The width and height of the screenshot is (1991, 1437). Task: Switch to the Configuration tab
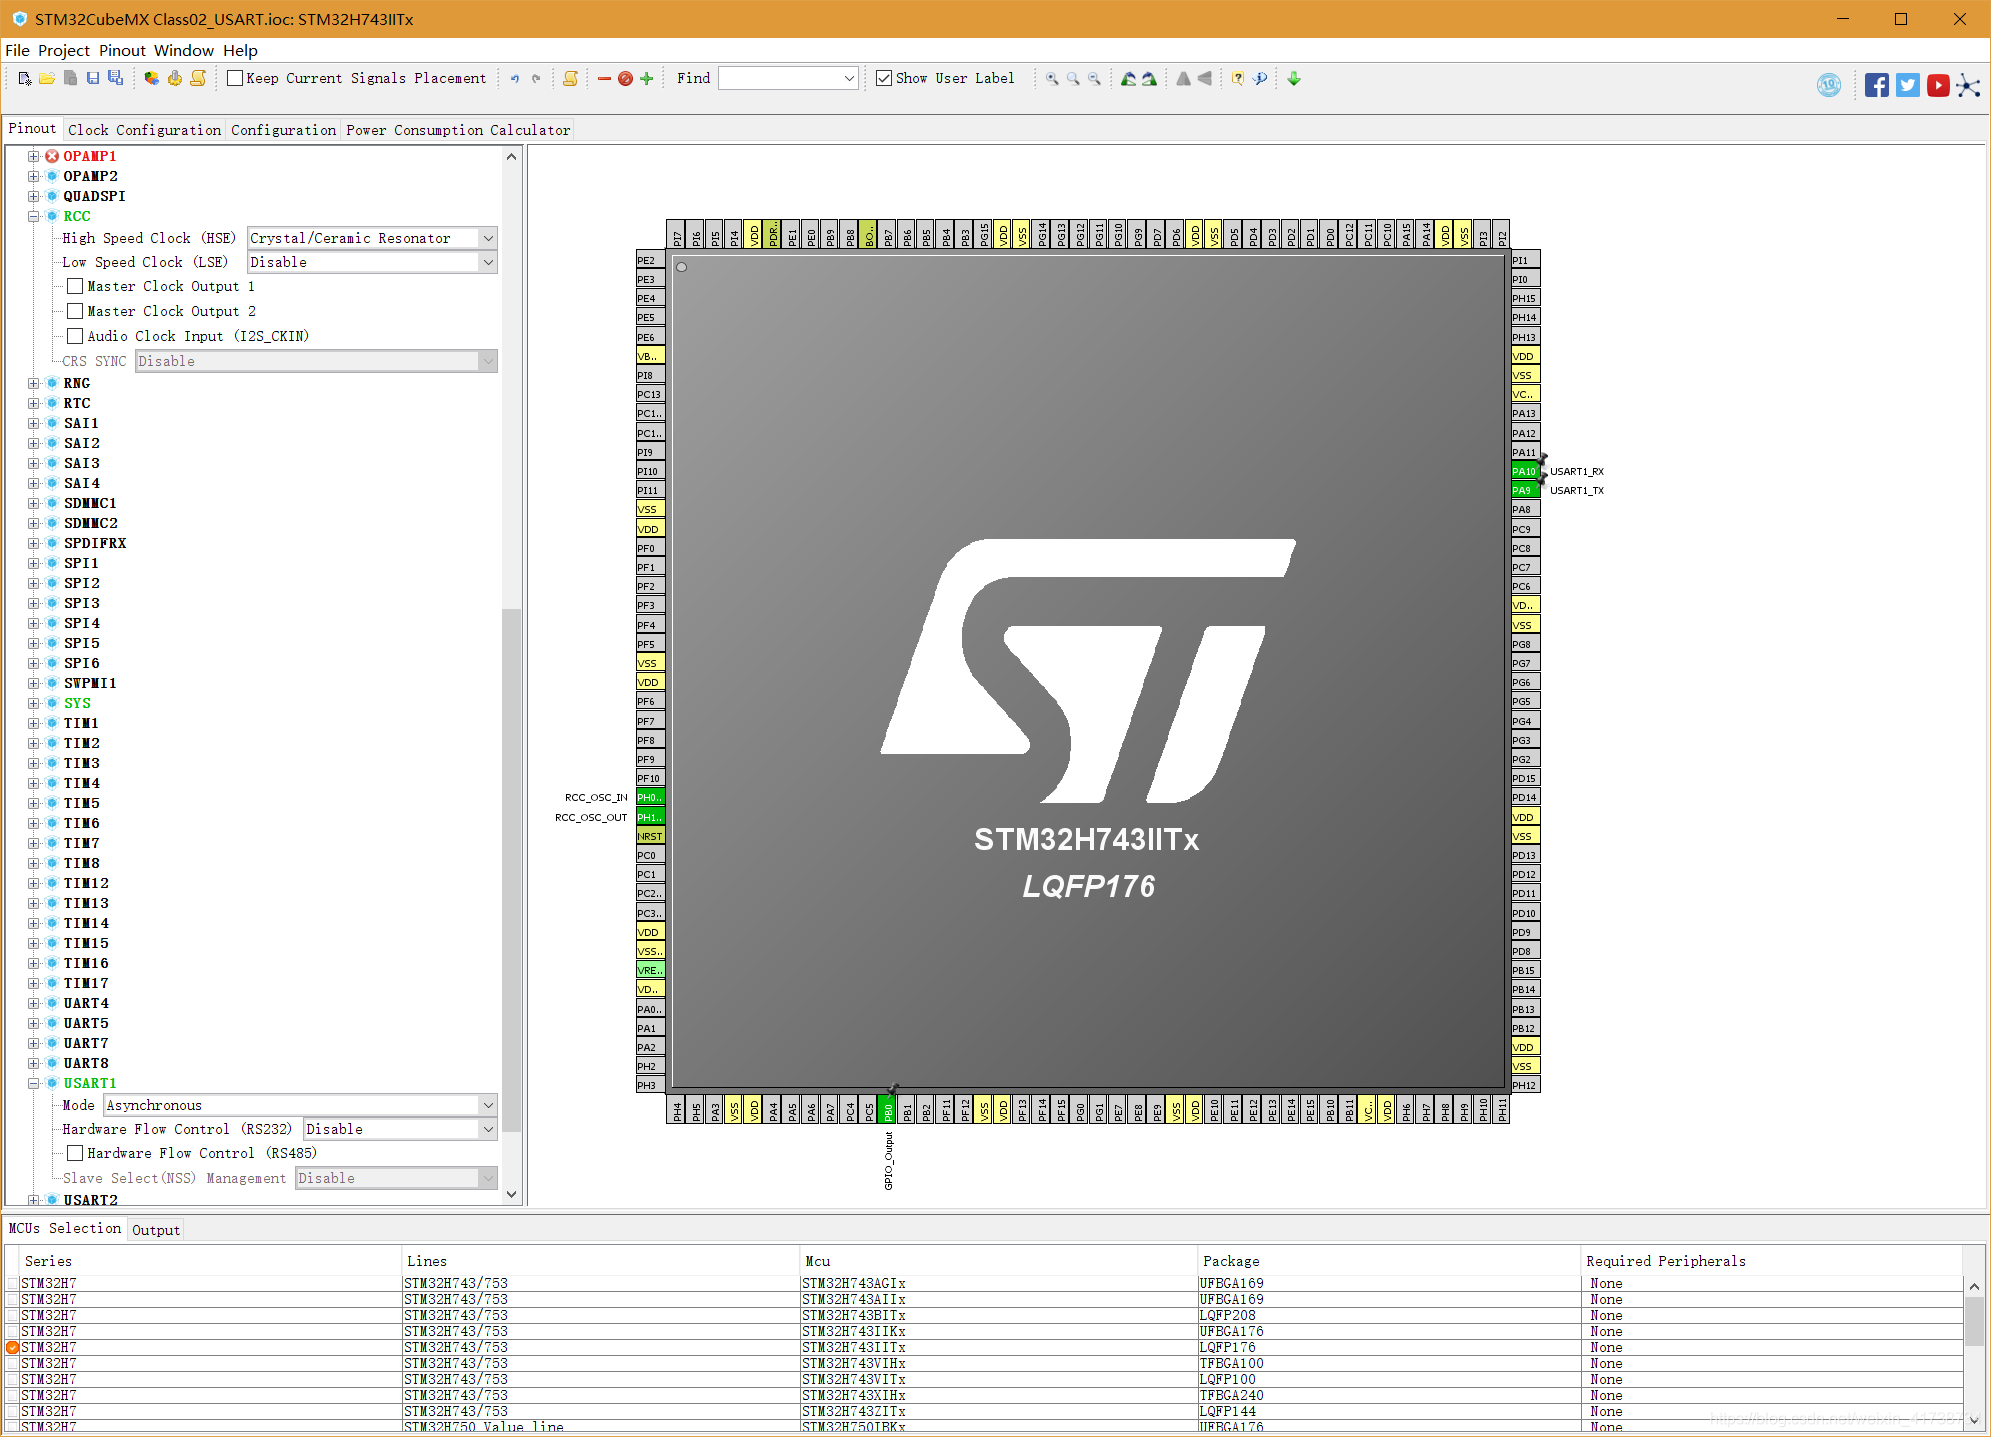pyautogui.click(x=284, y=130)
